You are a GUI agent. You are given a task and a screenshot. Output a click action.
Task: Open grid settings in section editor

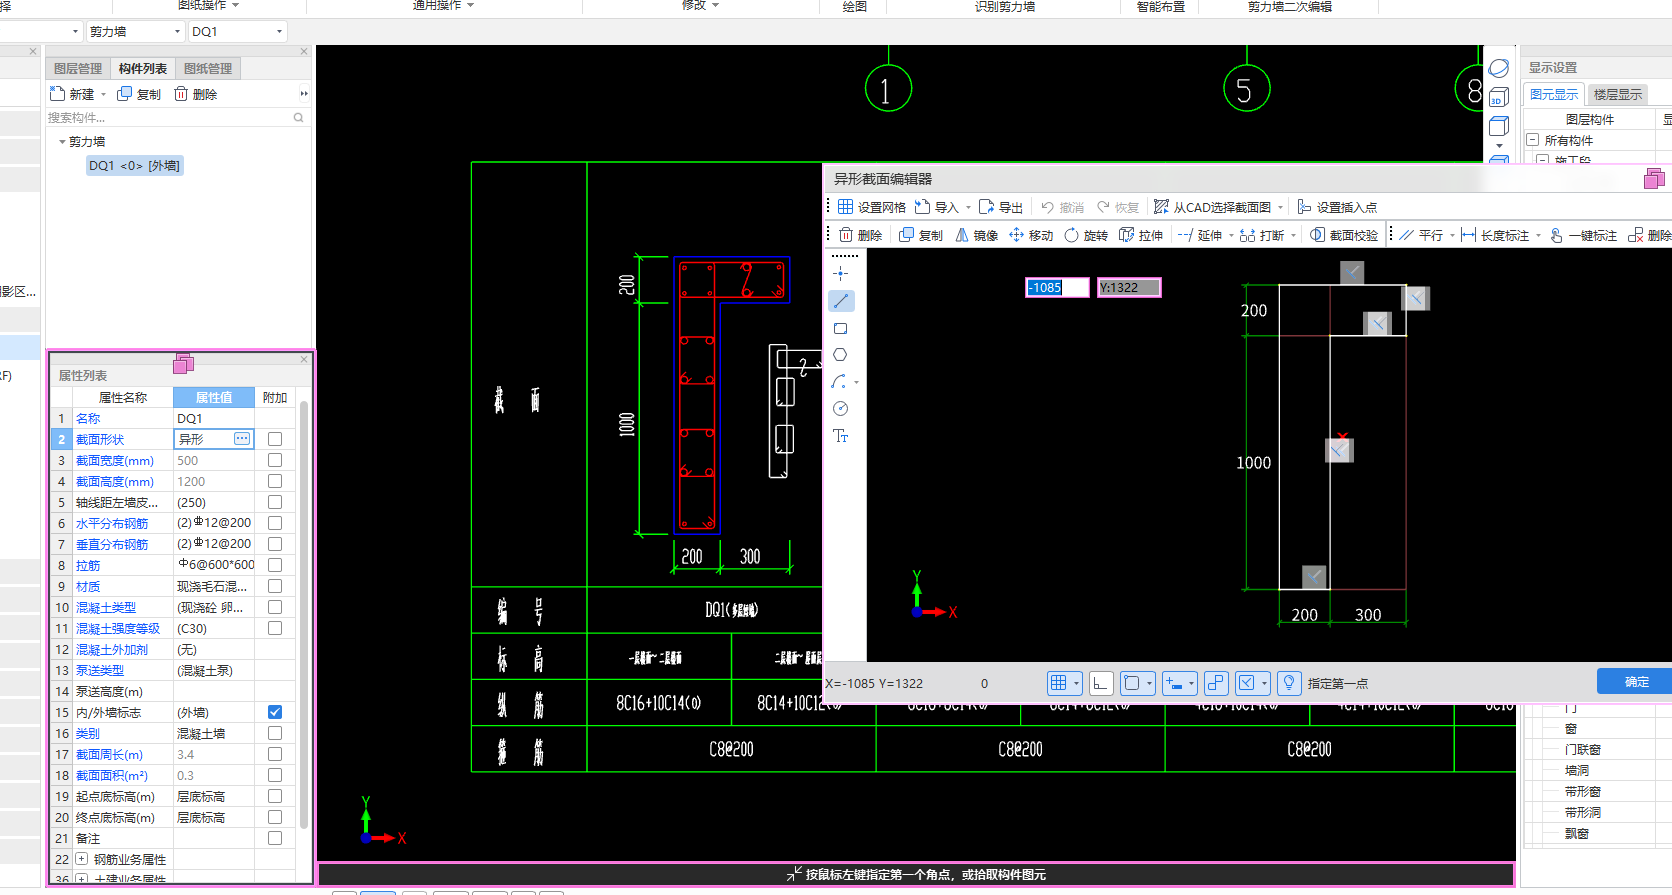click(871, 207)
